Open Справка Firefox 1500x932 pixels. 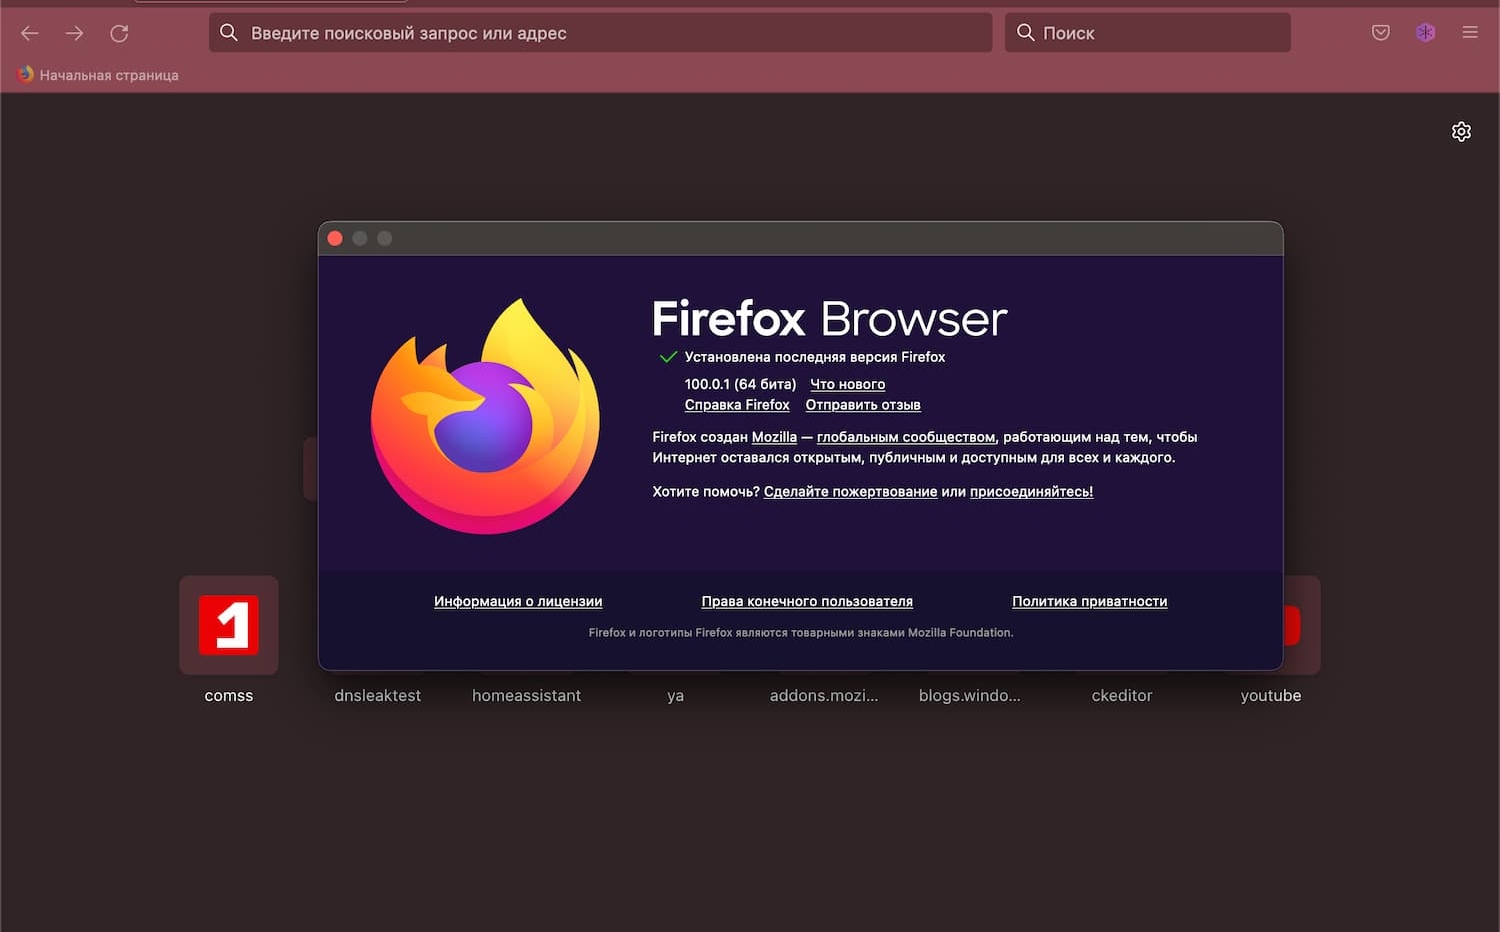tap(737, 405)
